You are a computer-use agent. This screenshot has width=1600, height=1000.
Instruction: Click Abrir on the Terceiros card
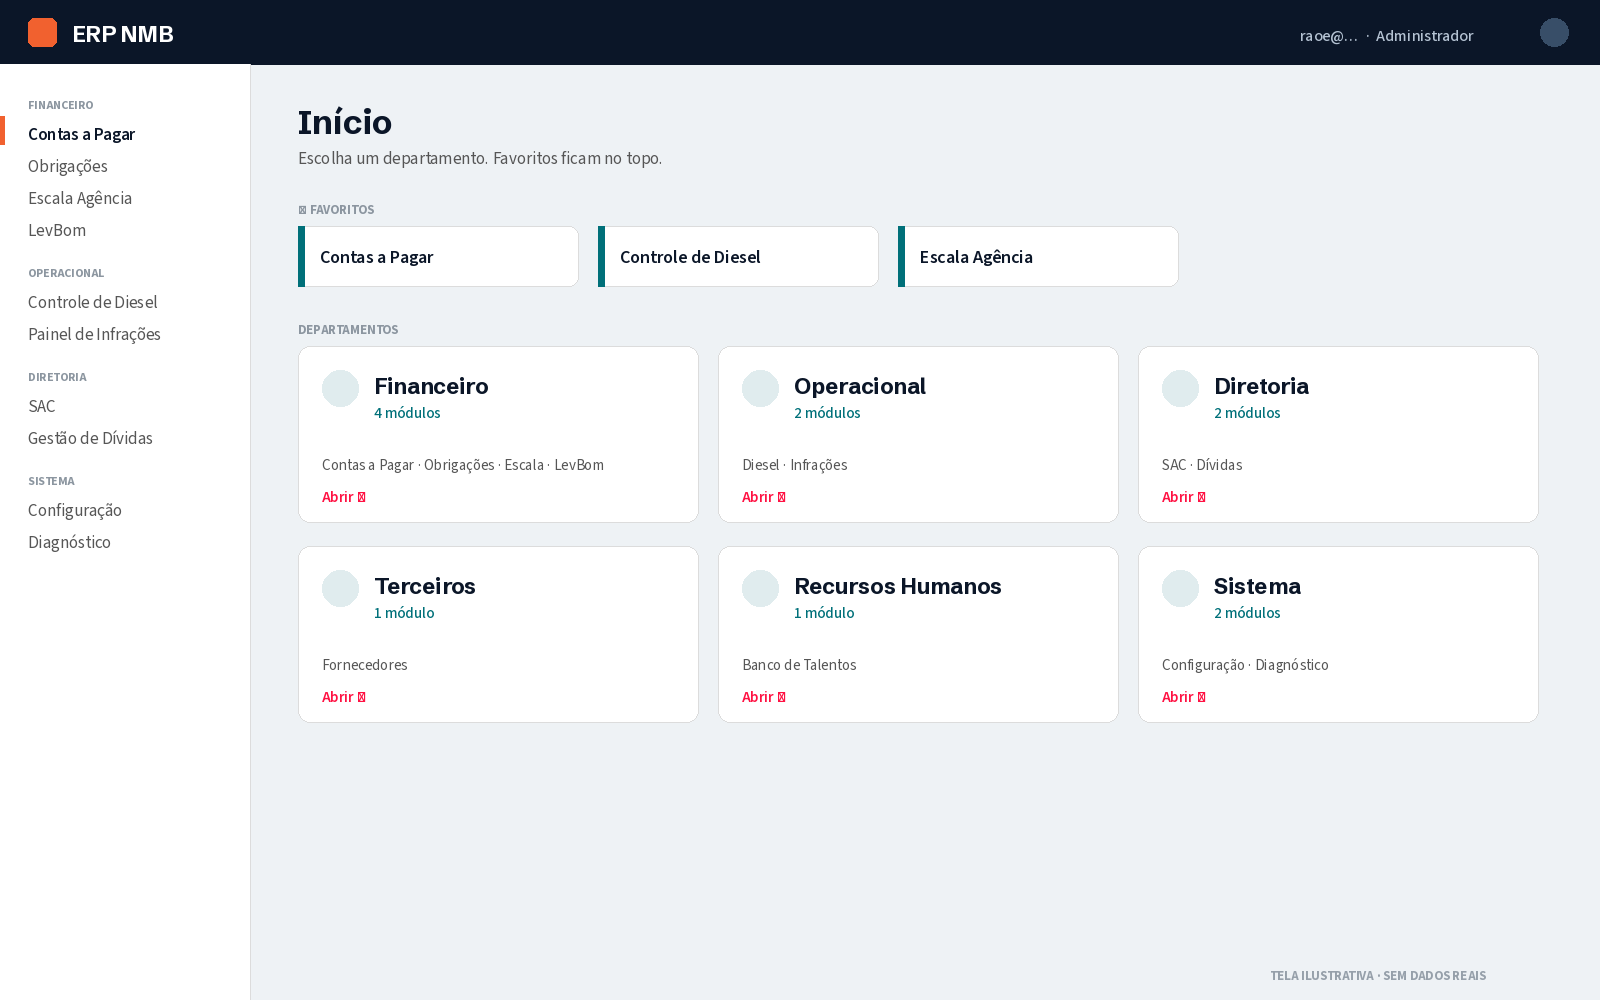coord(344,697)
